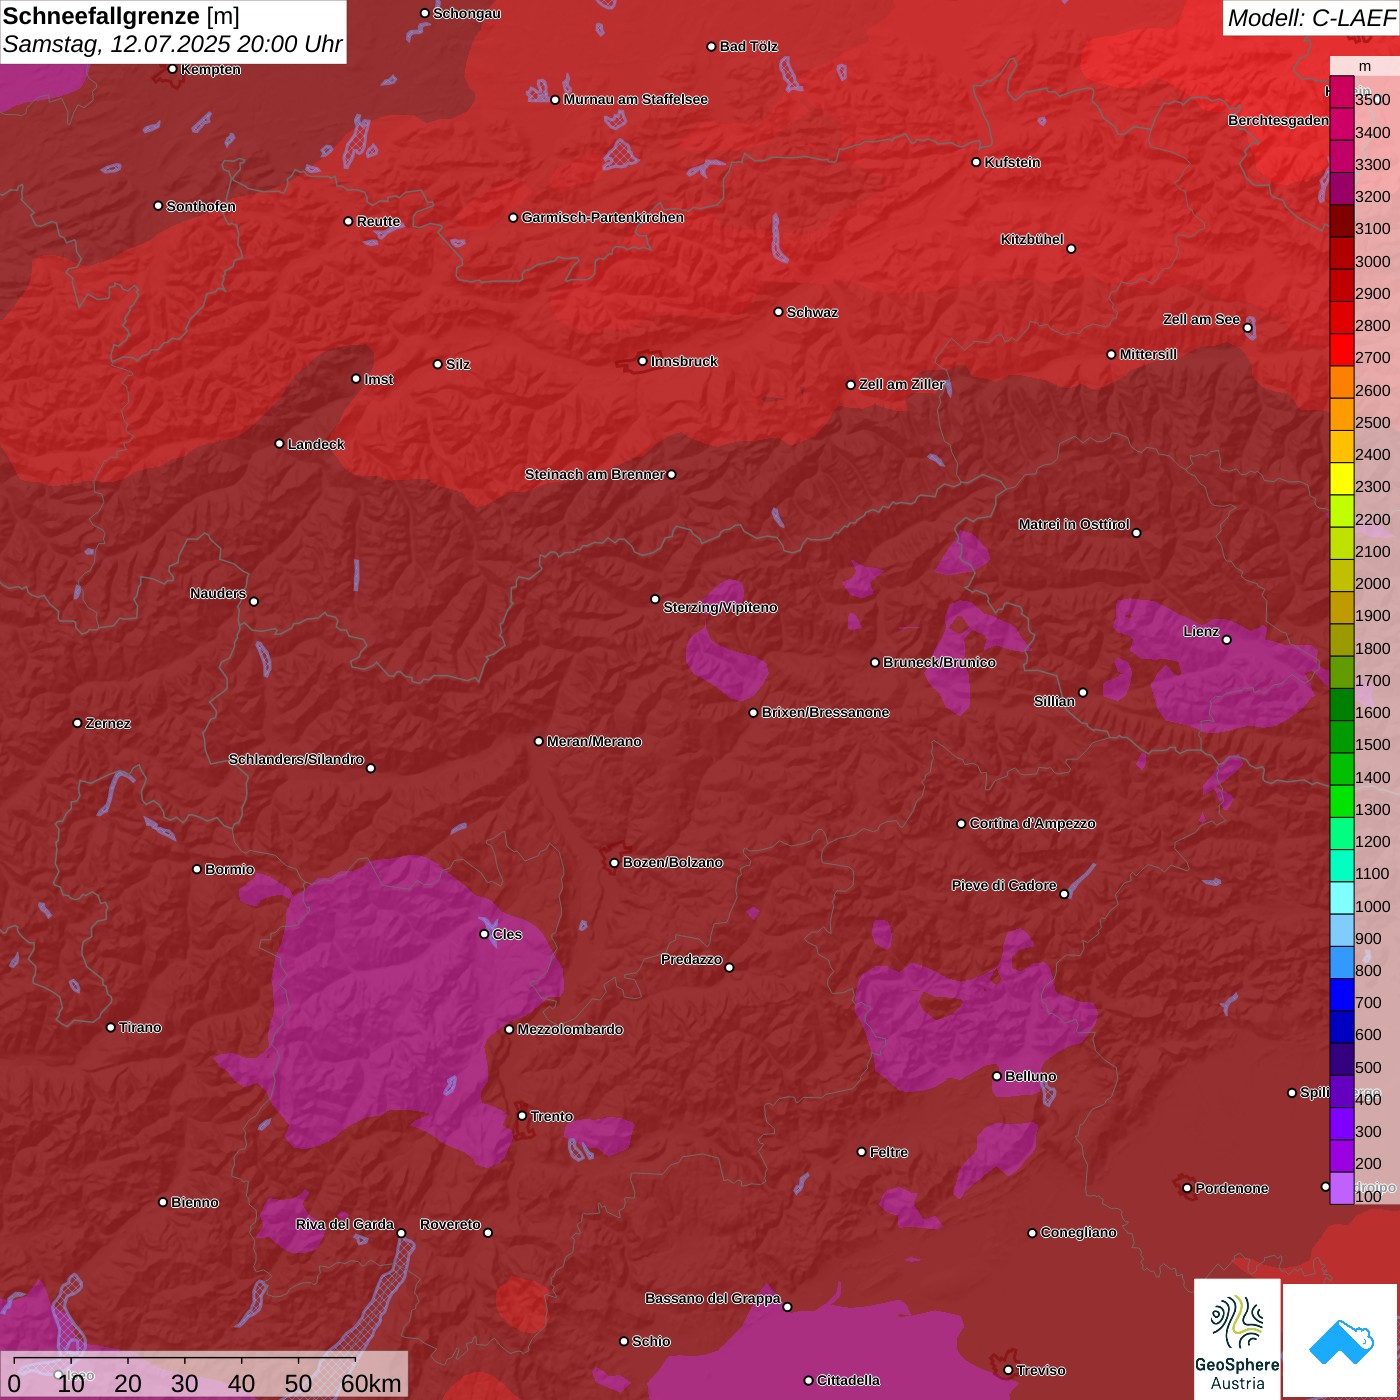Select the Schlanders/Silandro label
Viewport: 1400px width, 1400px height.
(x=296, y=759)
